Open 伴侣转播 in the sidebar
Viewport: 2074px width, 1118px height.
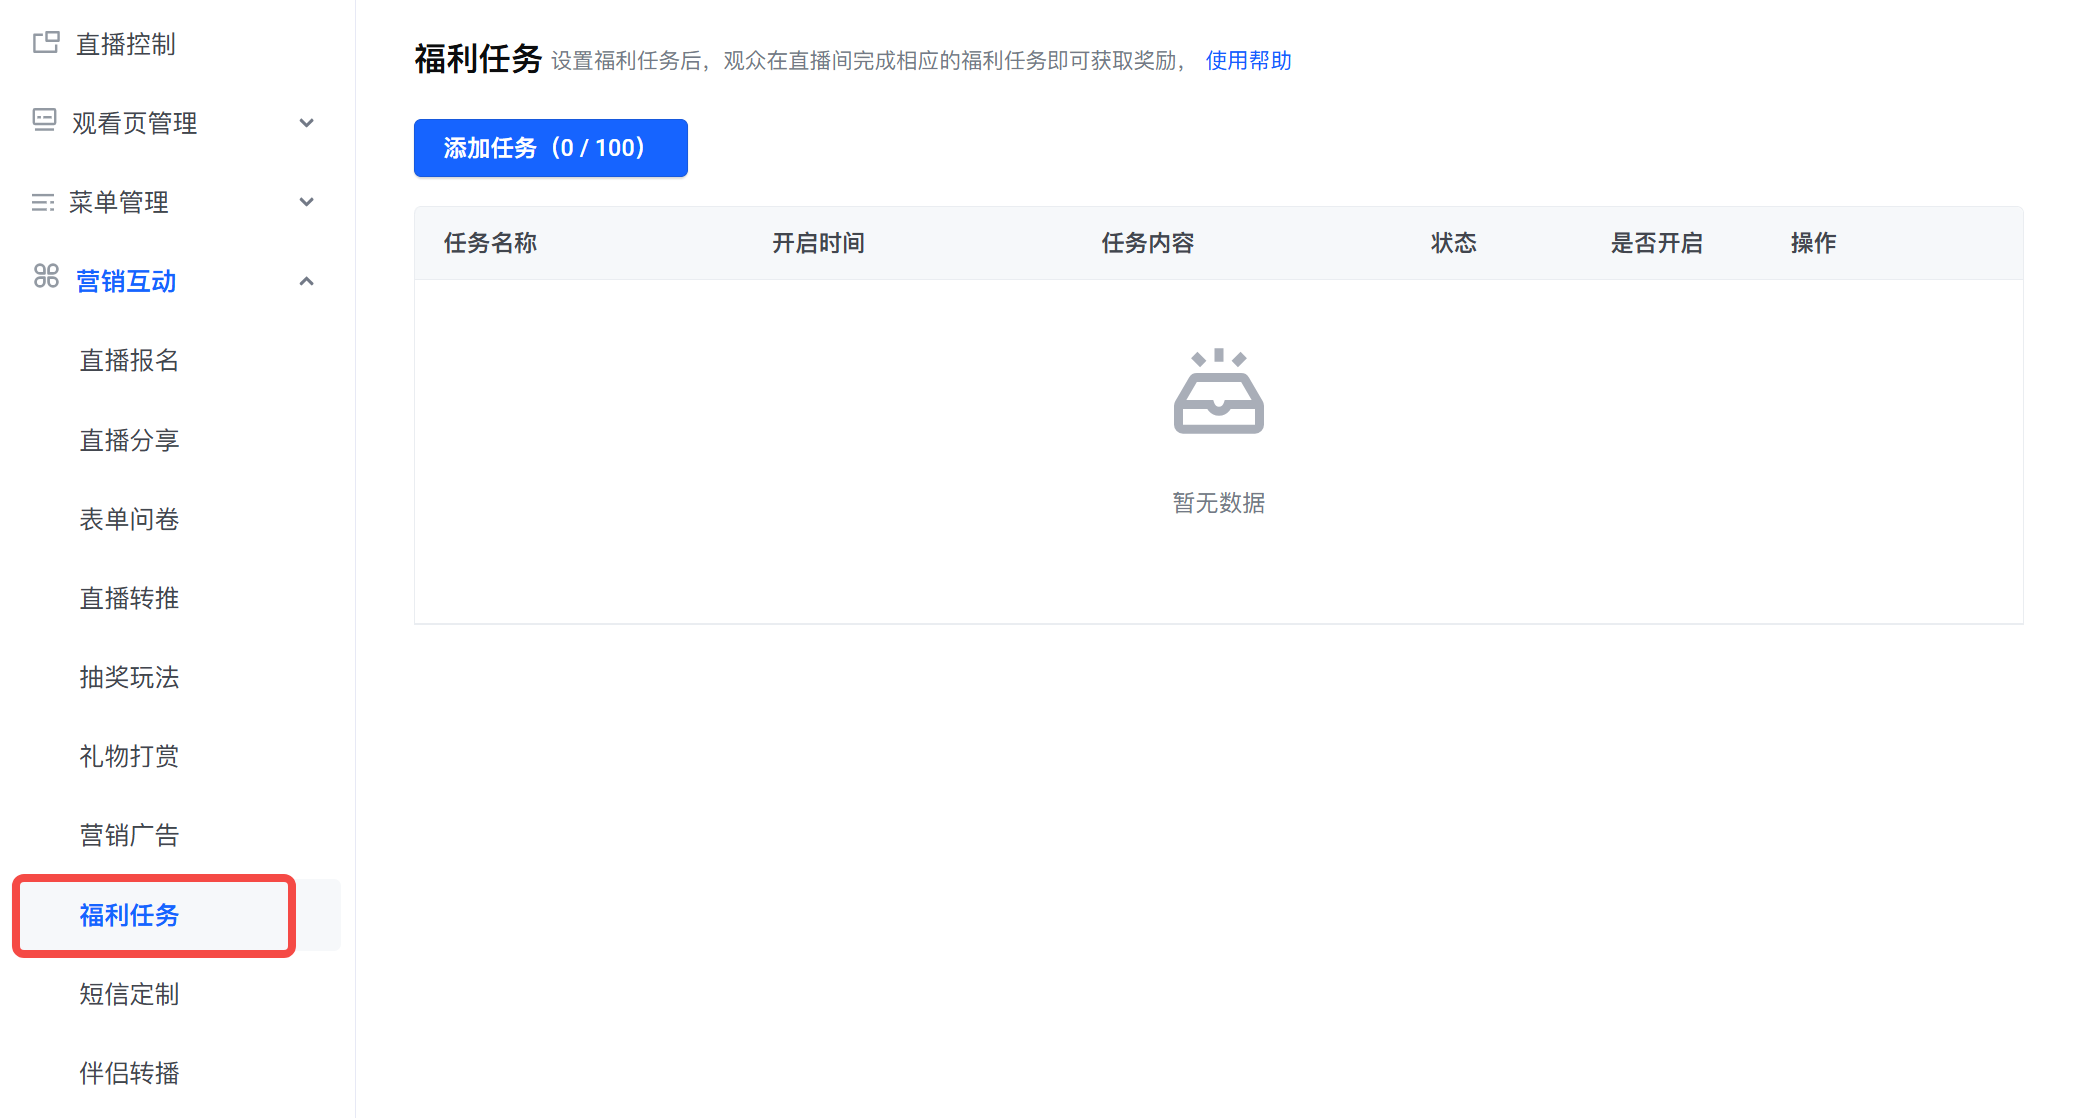pyautogui.click(x=129, y=1073)
